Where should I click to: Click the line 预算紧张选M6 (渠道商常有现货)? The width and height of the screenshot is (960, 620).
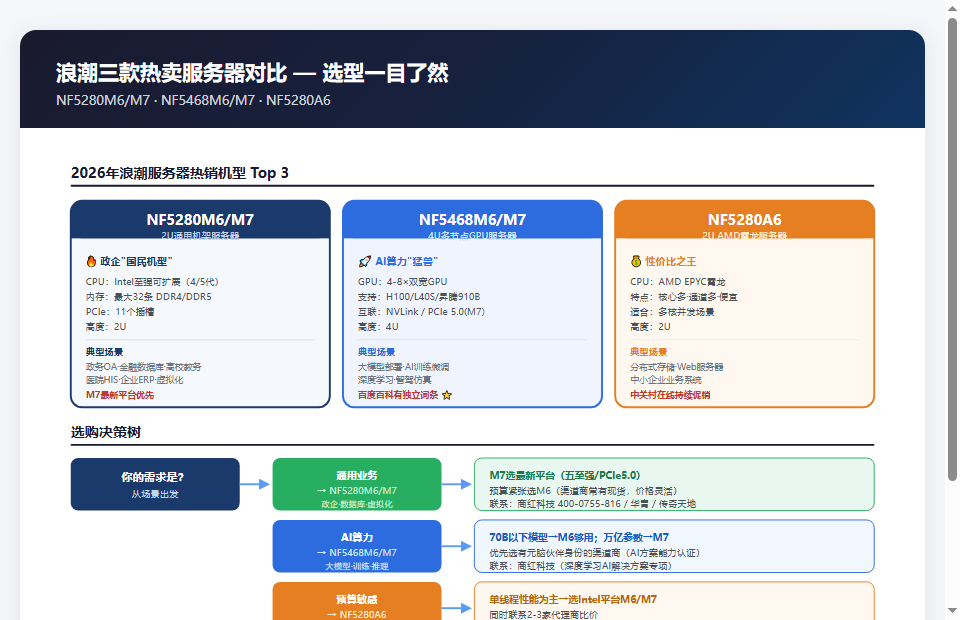(x=583, y=491)
